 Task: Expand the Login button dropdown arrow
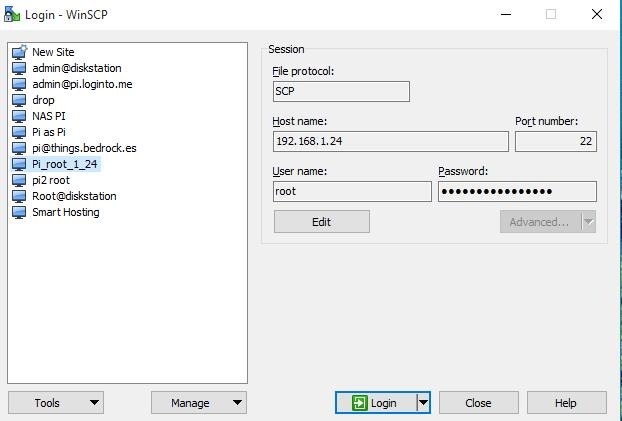click(423, 403)
